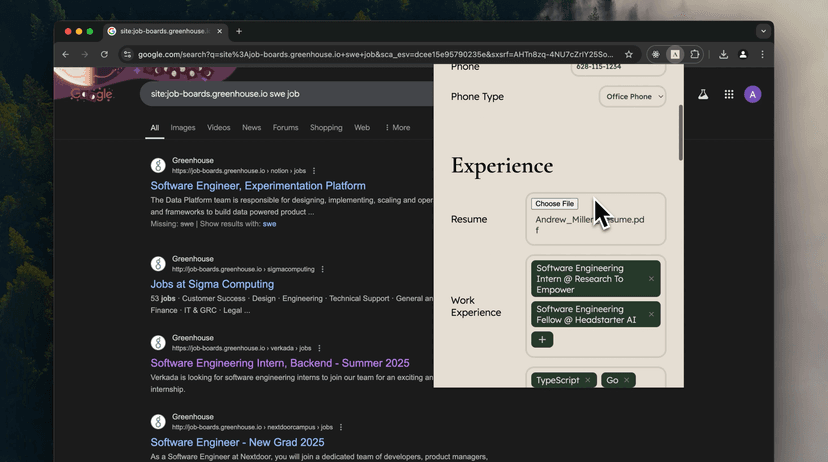Click the Google search query field
Viewport: 828px width, 462px height.
click(x=280, y=94)
